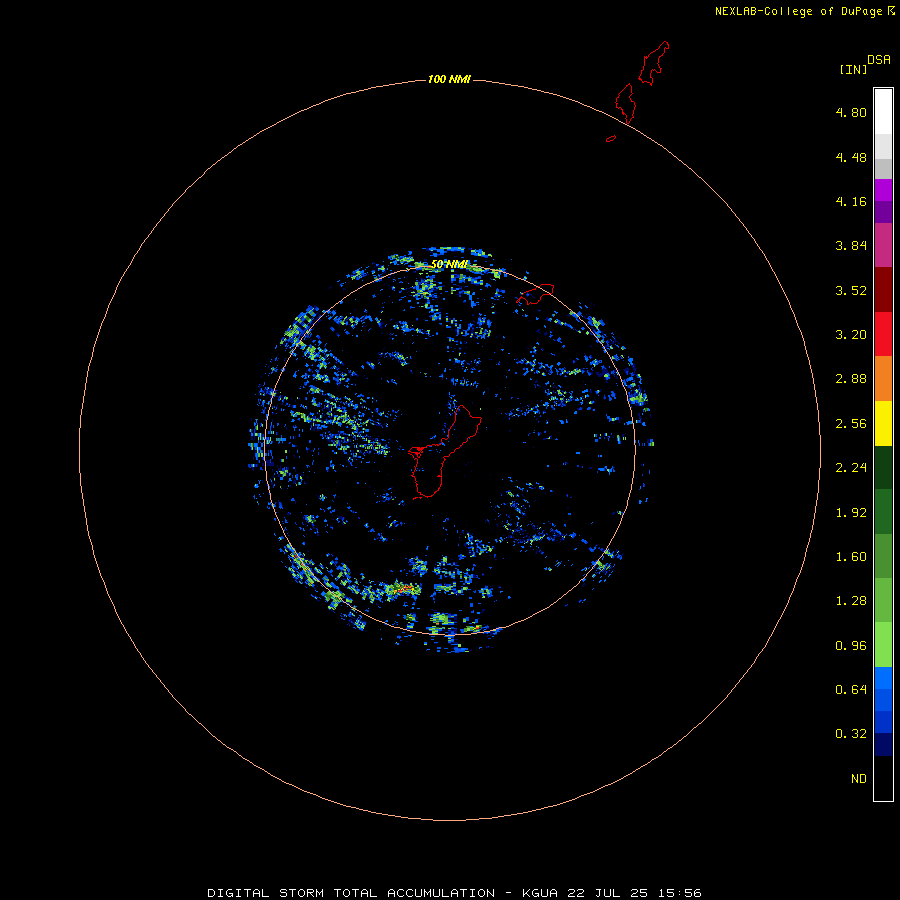Viewport: 900px width, 900px height.
Task: Click the island outline touching 100 NMI ring
Action: coord(626,103)
